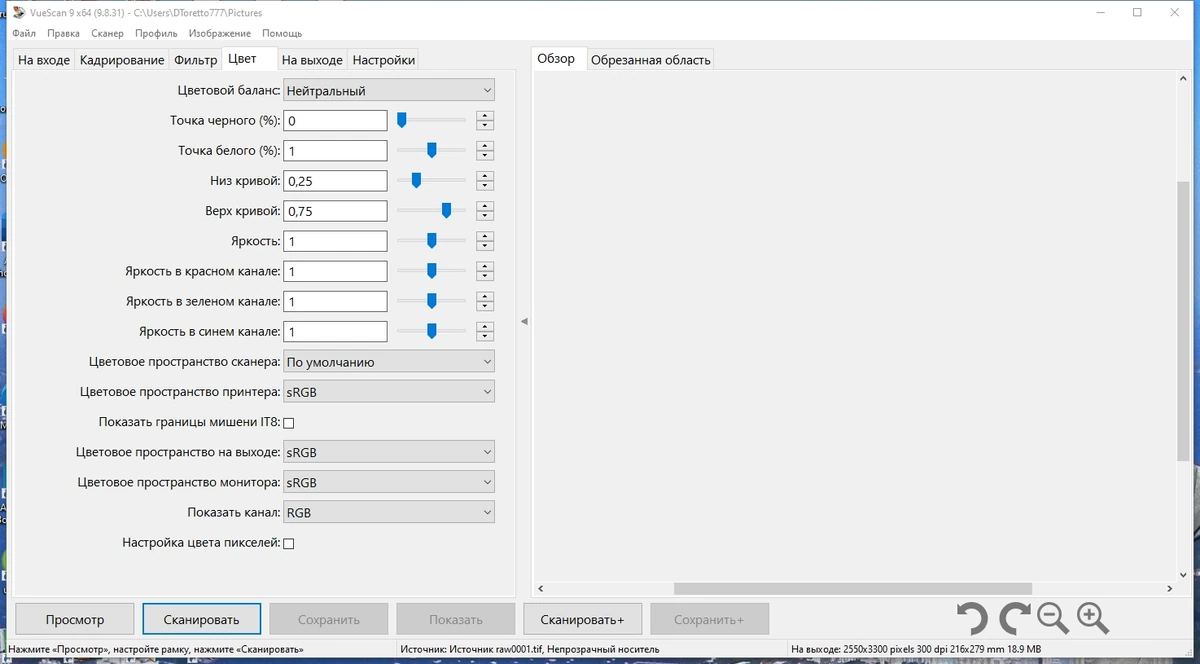Image resolution: width=1200 pixels, height=664 pixels.
Task: Click the "Низ кривой" input field
Action: click(335, 181)
